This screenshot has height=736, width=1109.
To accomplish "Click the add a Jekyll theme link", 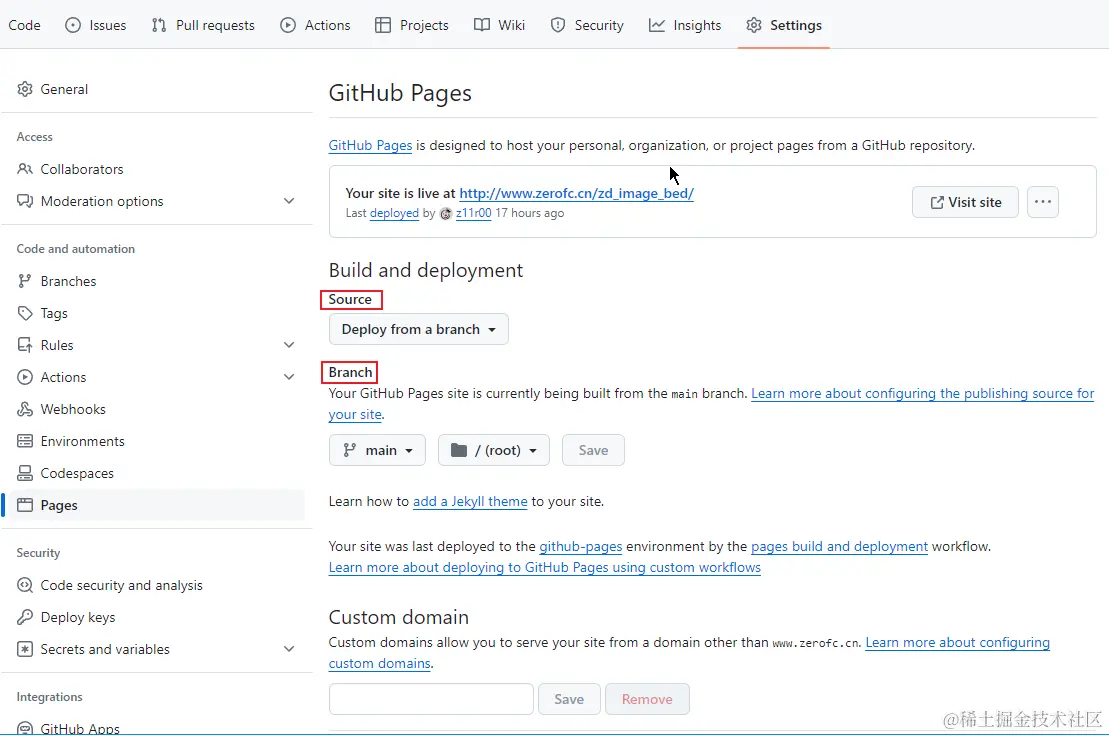I will [x=470, y=501].
